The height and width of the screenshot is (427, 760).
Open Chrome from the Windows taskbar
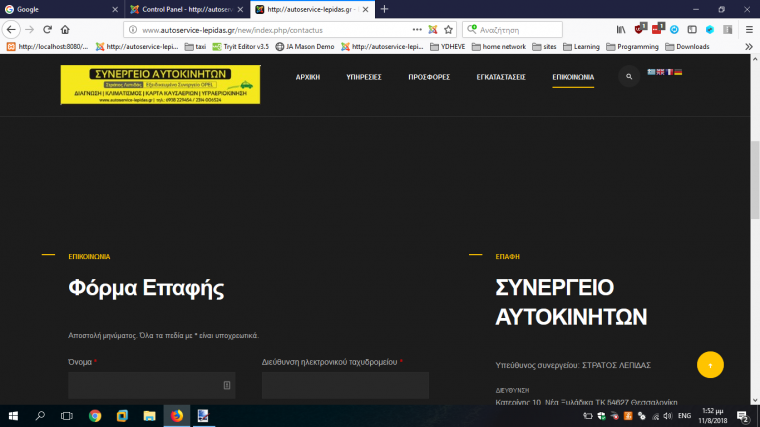point(94,415)
